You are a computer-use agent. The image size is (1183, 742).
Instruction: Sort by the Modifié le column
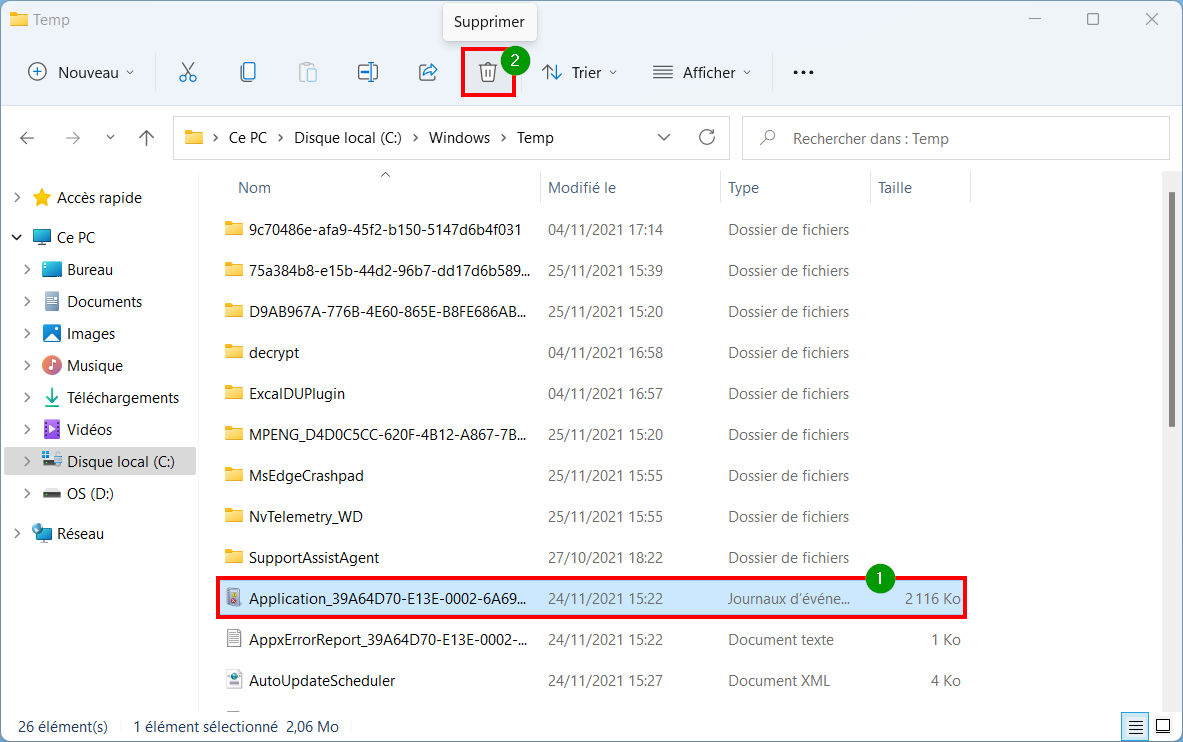(582, 188)
